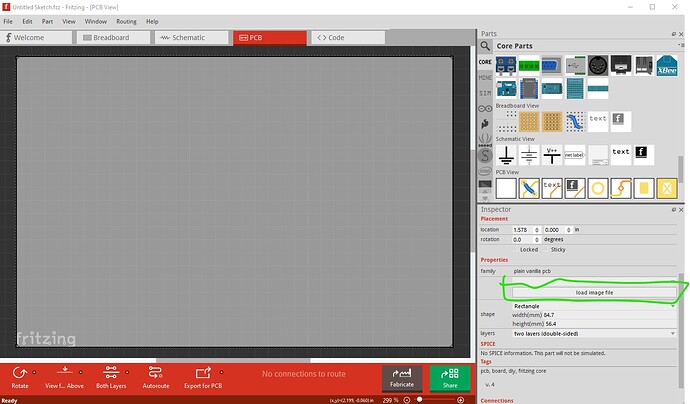Select the USB connector part
The width and height of the screenshot is (690, 404).
[575, 66]
